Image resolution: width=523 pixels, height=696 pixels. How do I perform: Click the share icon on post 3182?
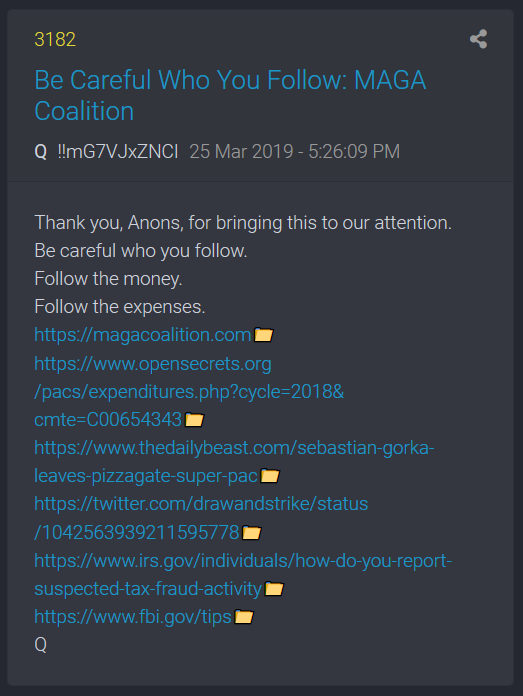tap(478, 39)
